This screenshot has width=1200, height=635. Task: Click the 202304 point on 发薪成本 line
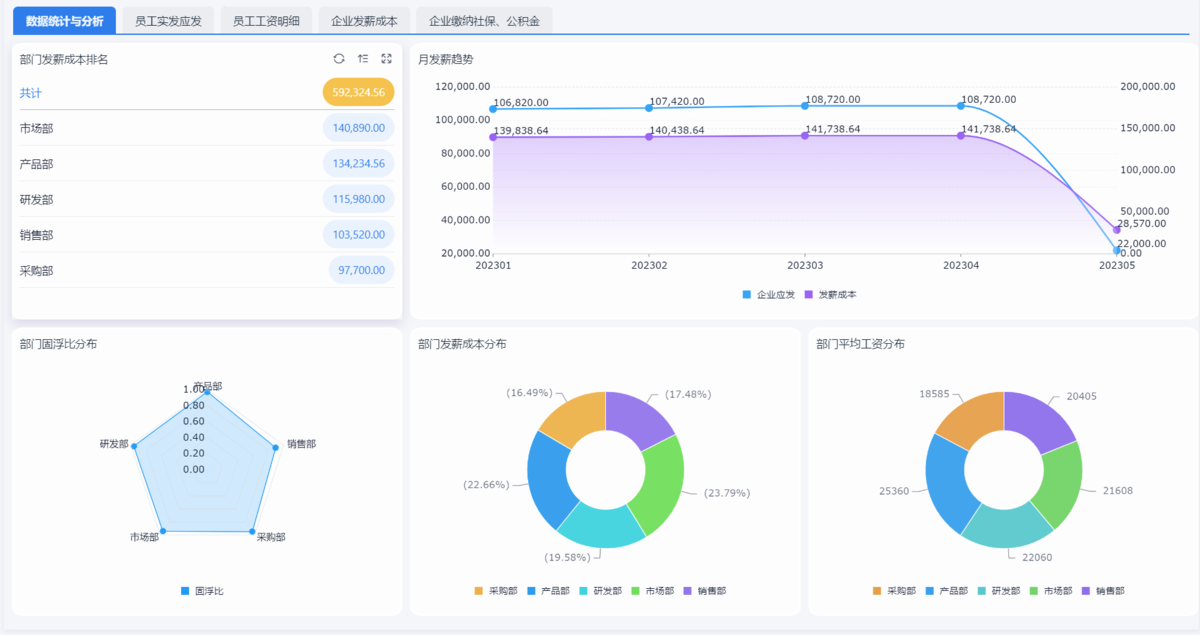[x=961, y=135]
